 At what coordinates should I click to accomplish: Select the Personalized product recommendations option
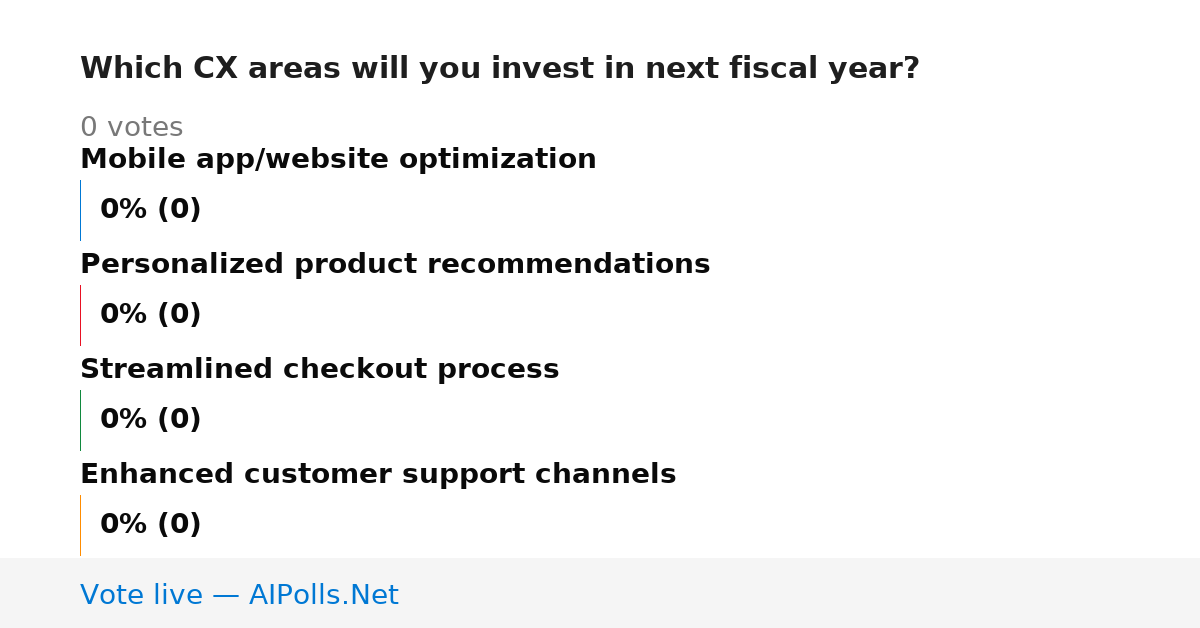click(395, 265)
